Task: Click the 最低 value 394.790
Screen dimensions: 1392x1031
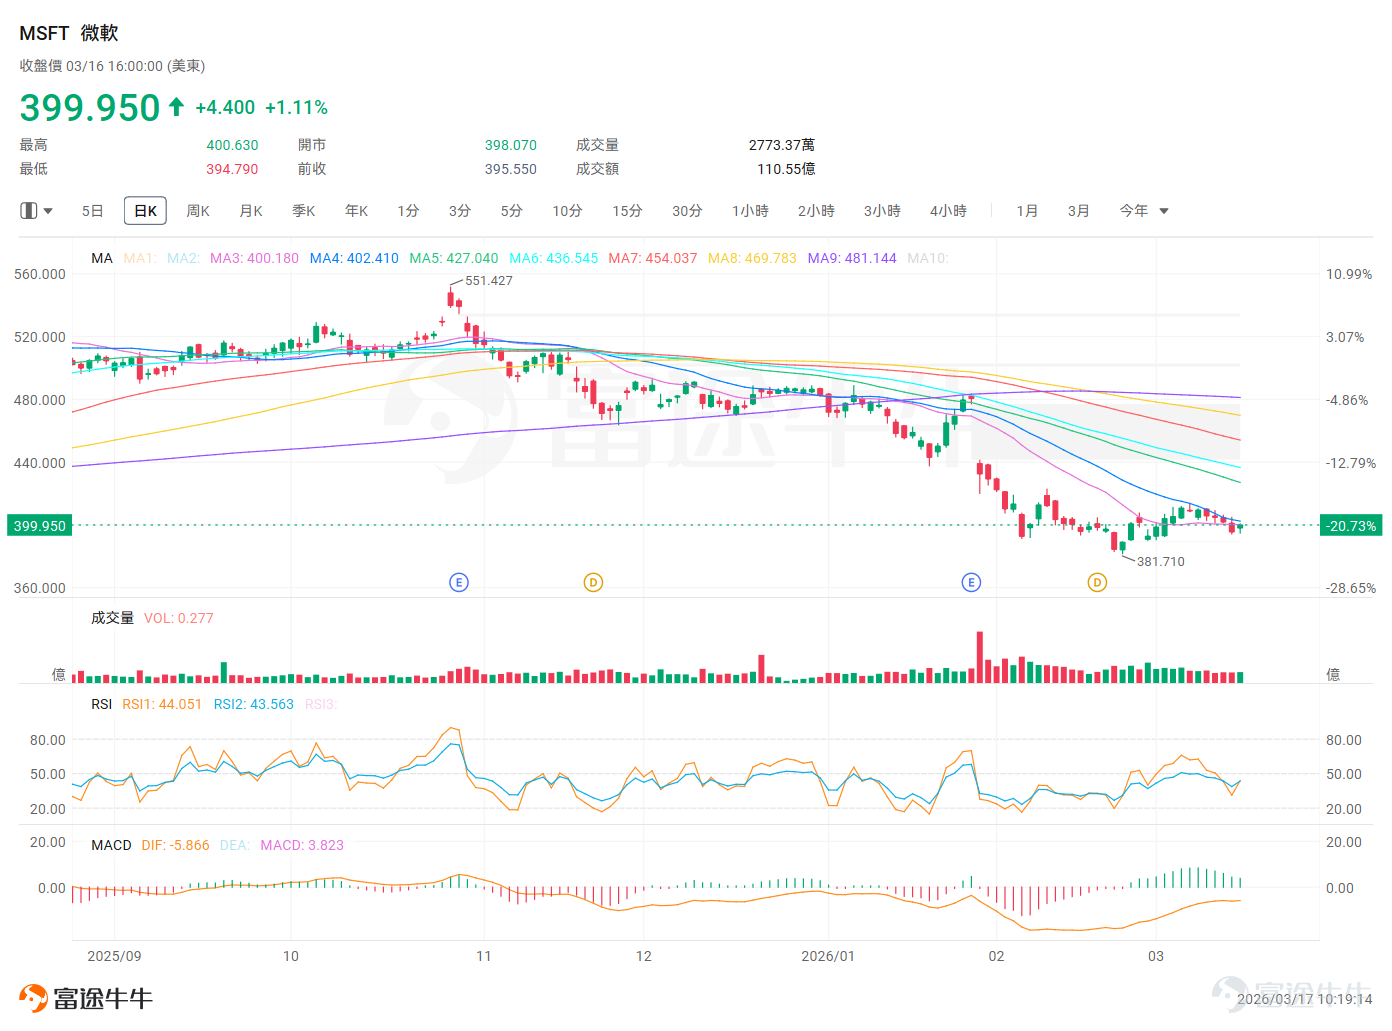Action: (232, 169)
